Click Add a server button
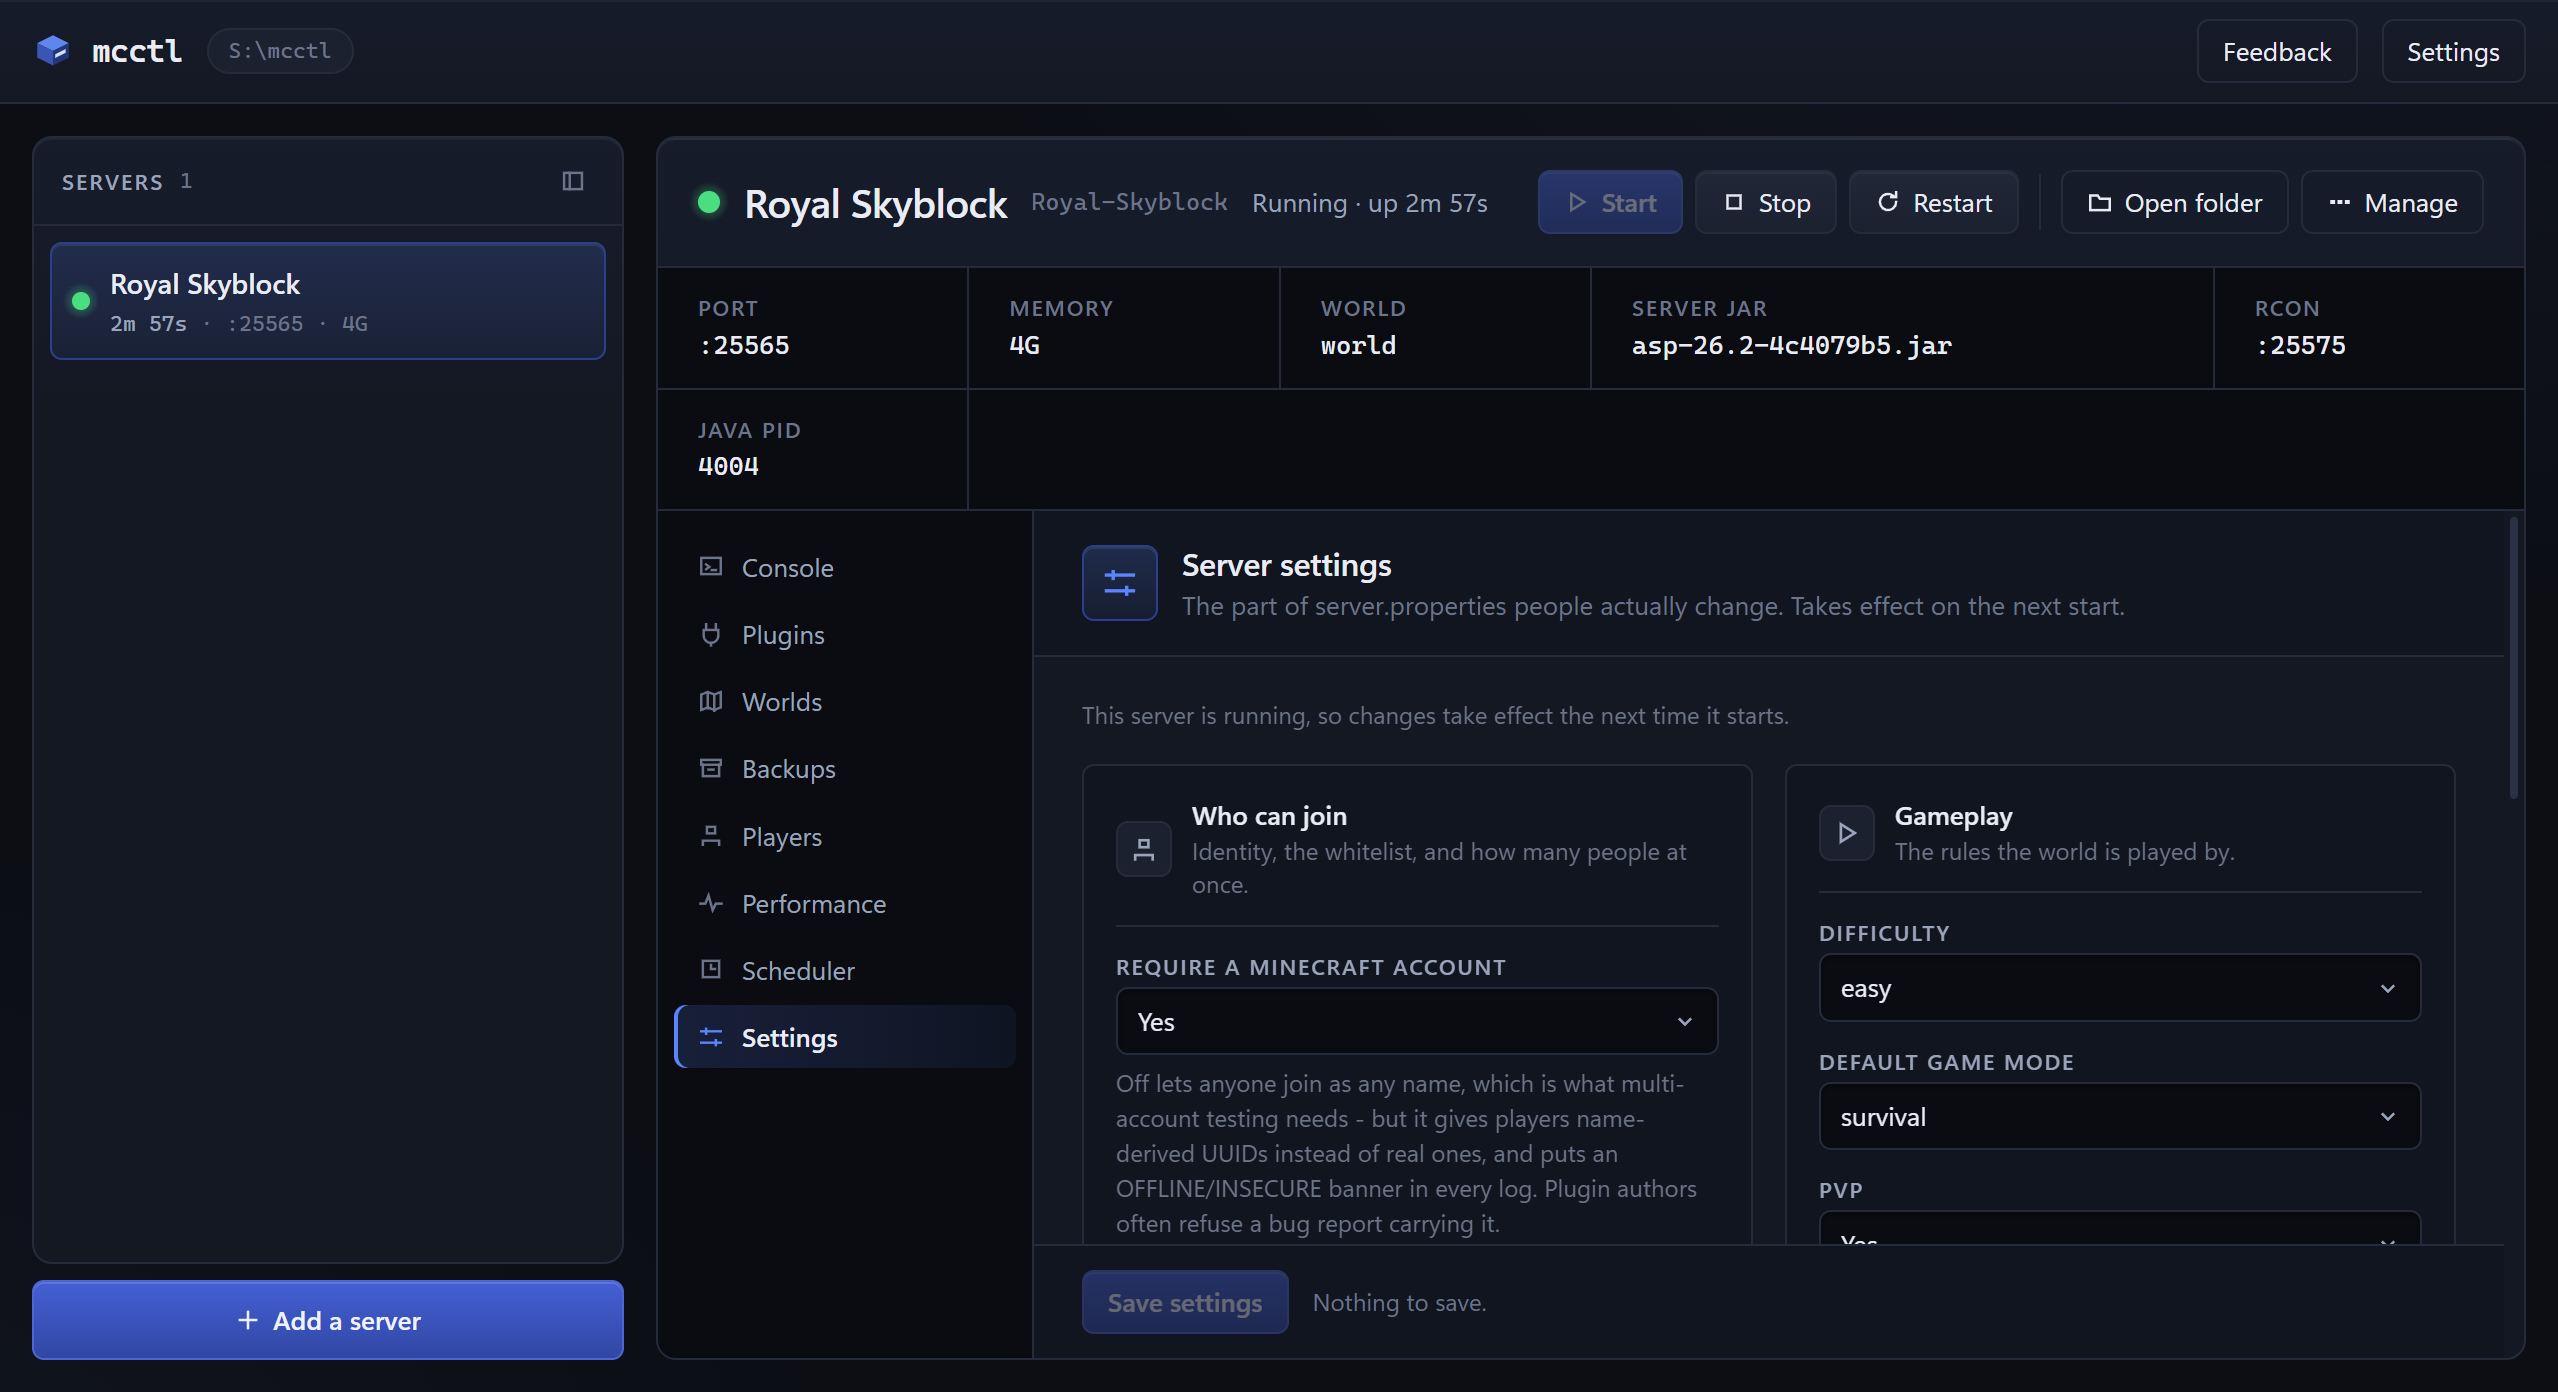Image resolution: width=2558 pixels, height=1392 pixels. pyautogui.click(x=328, y=1320)
